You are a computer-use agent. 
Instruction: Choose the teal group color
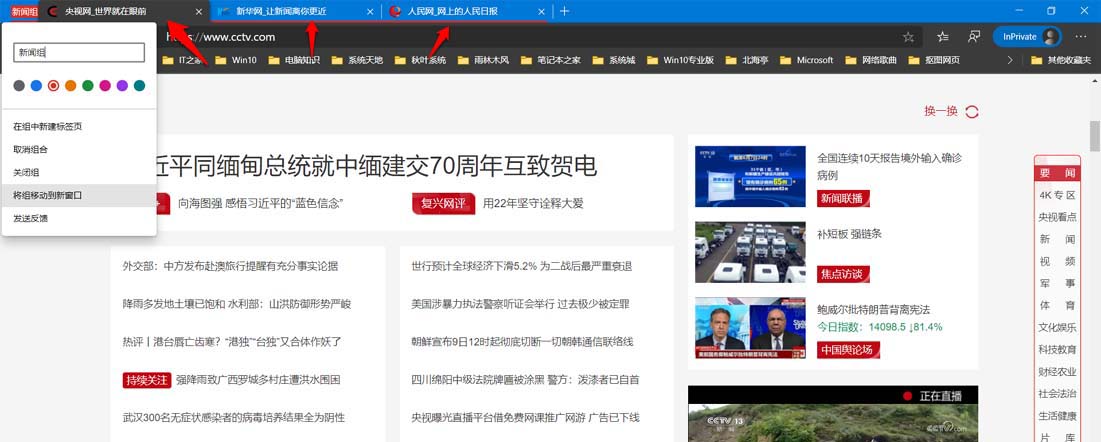(x=139, y=86)
